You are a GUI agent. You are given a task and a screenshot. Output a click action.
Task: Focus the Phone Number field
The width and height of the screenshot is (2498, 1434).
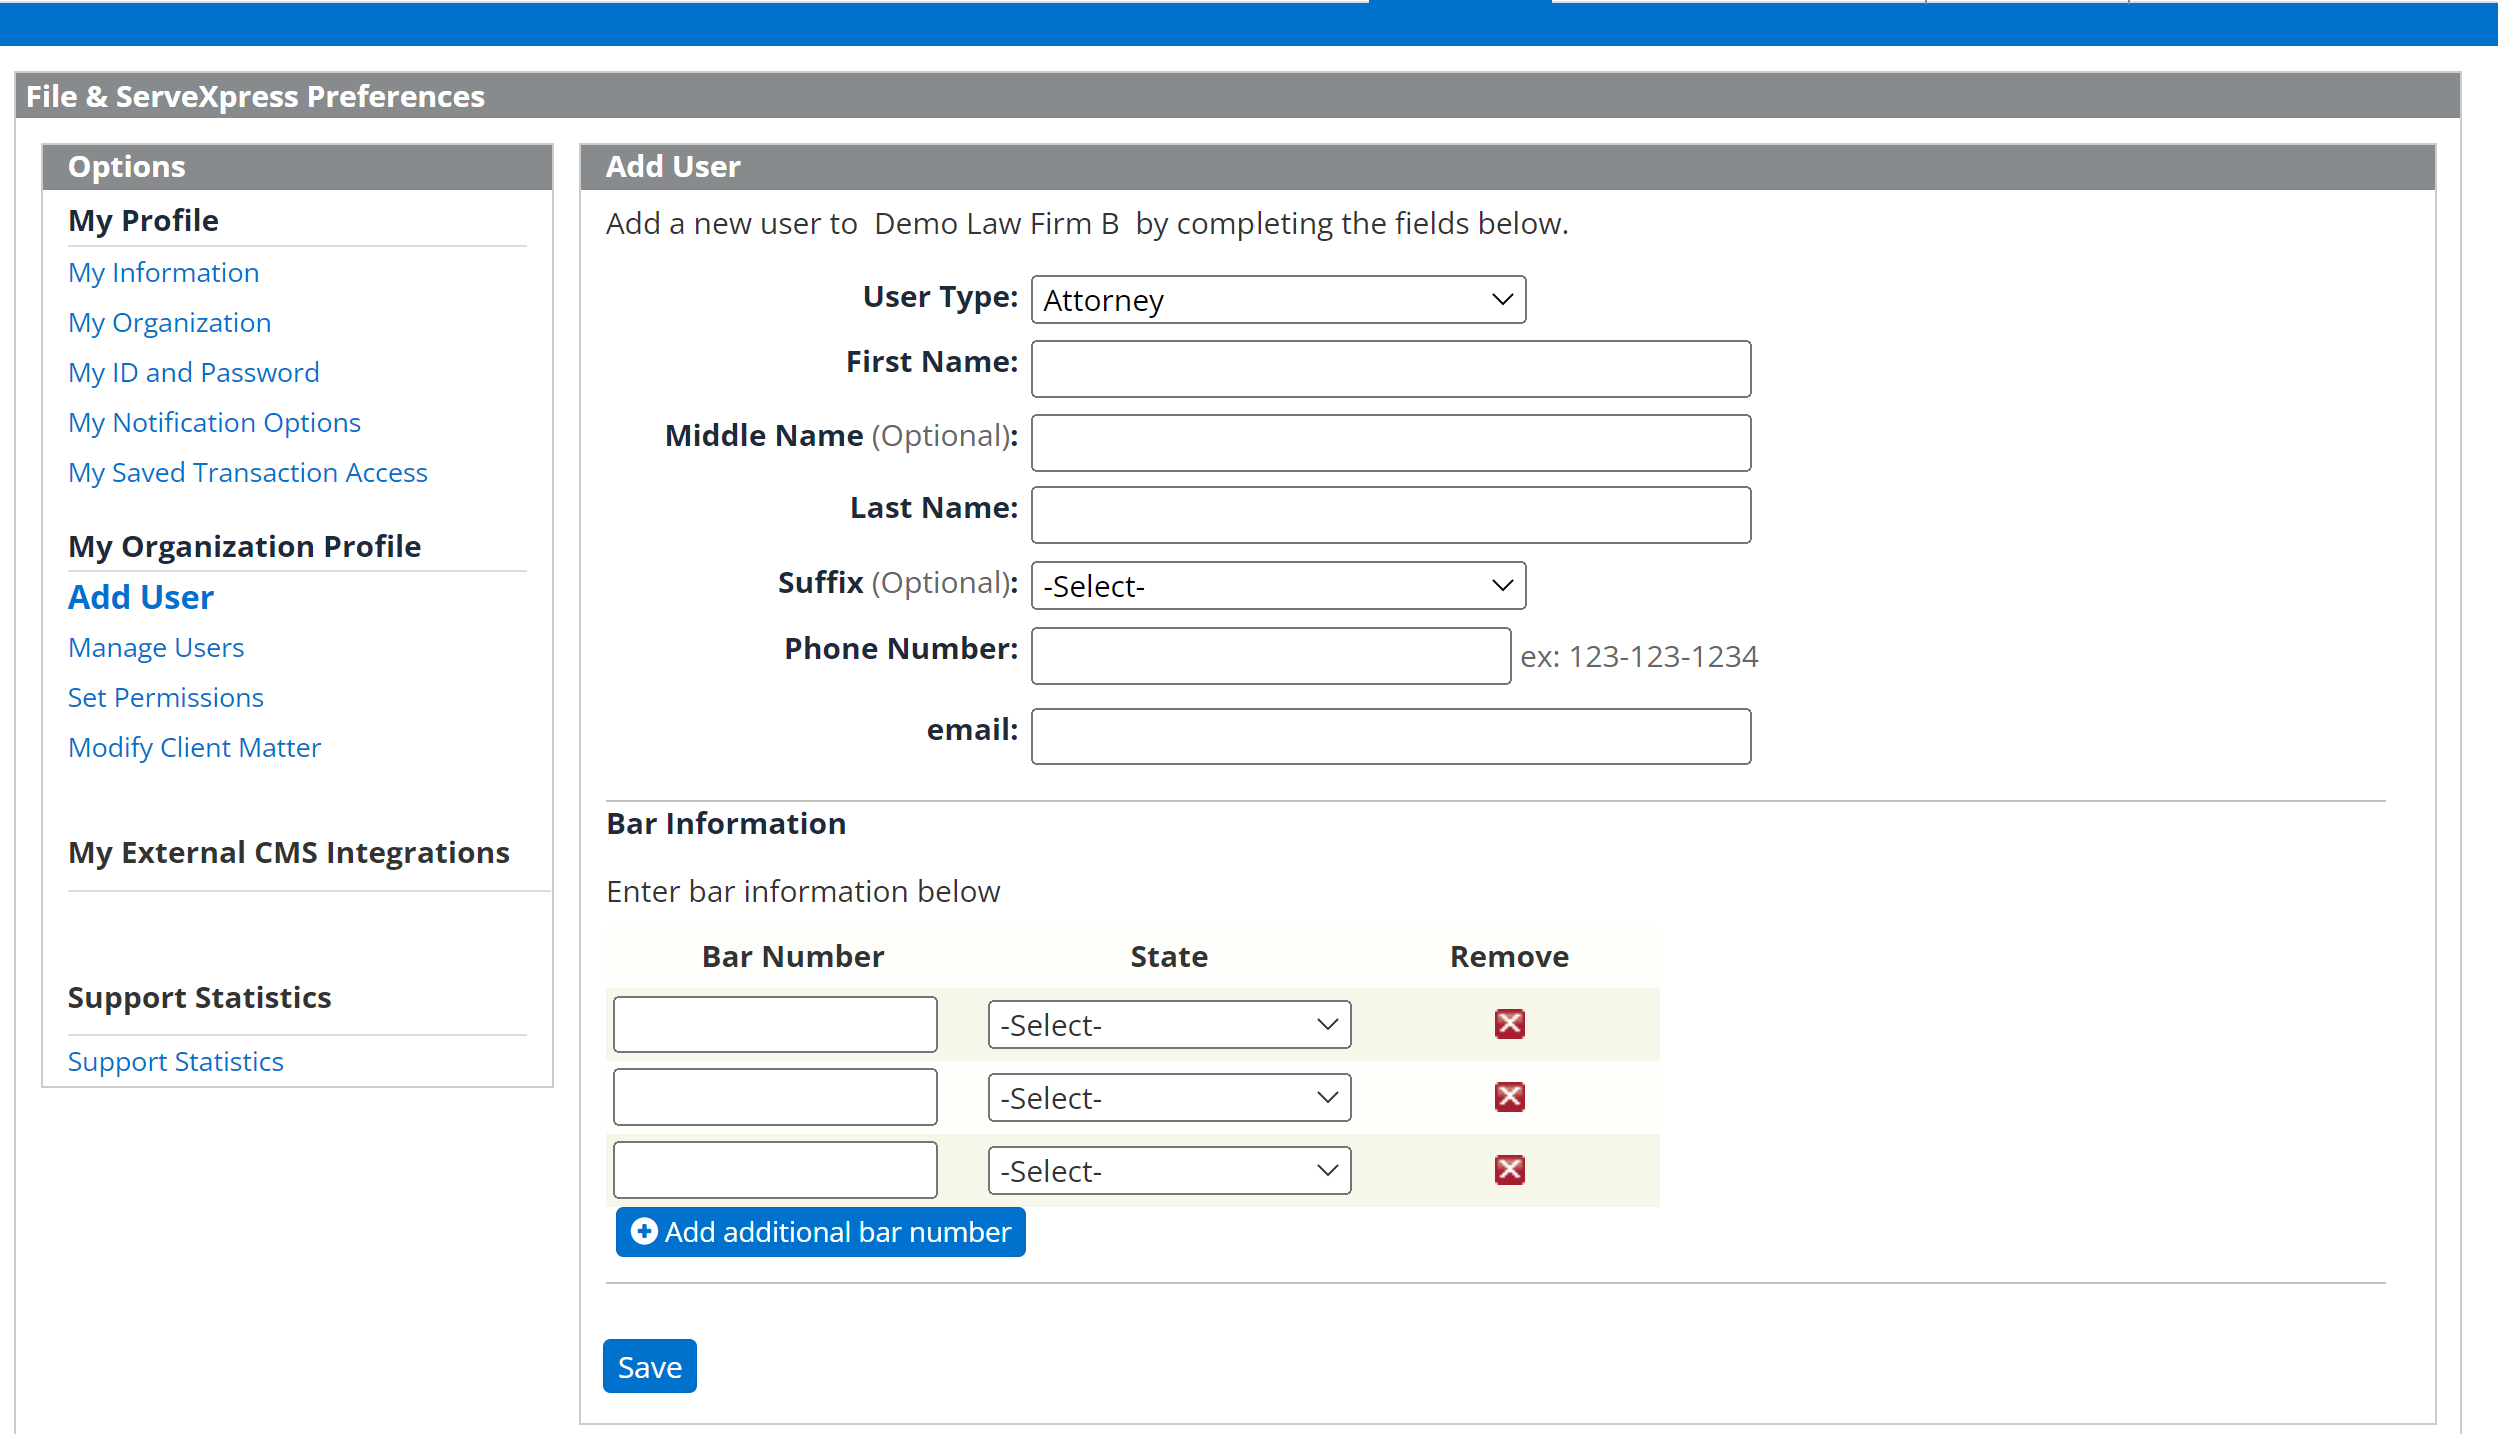[1271, 656]
